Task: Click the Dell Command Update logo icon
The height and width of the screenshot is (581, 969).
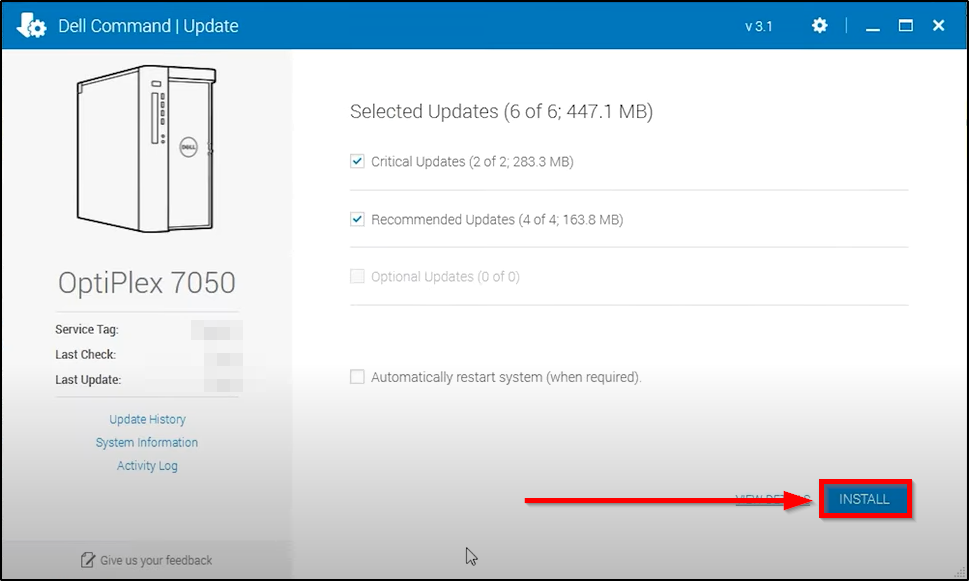Action: tap(32, 26)
